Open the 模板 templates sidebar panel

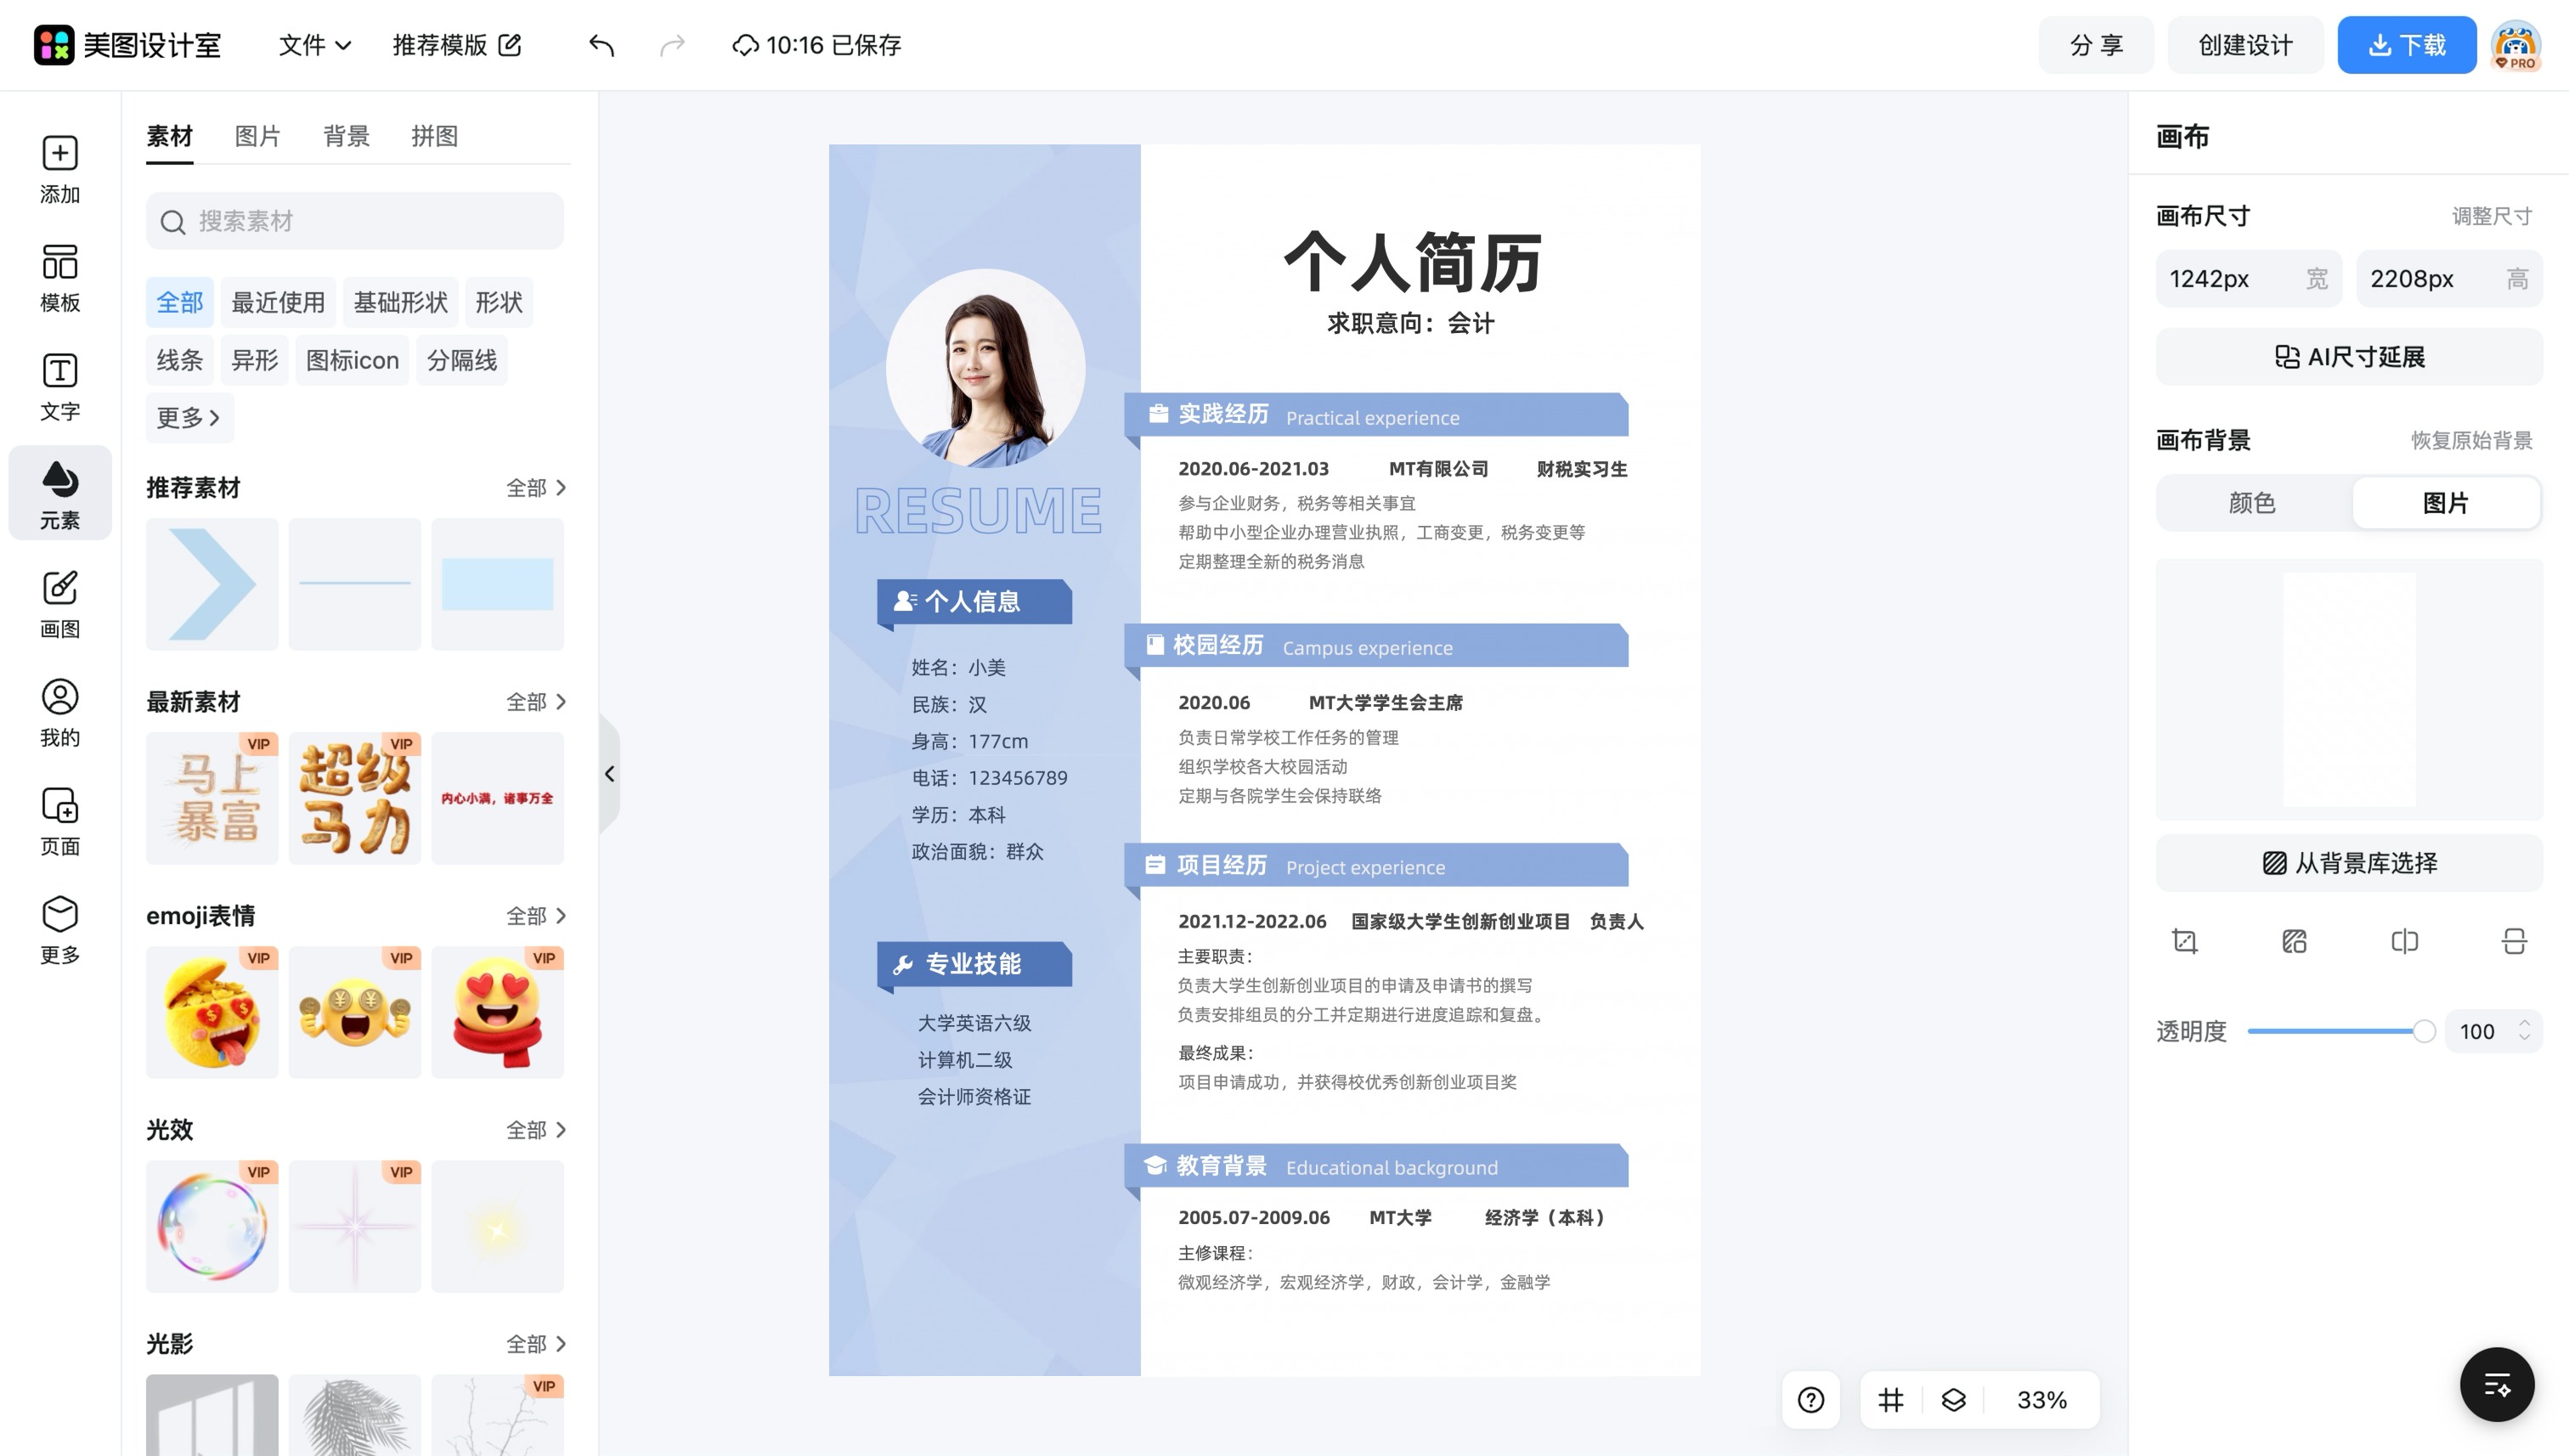60,278
